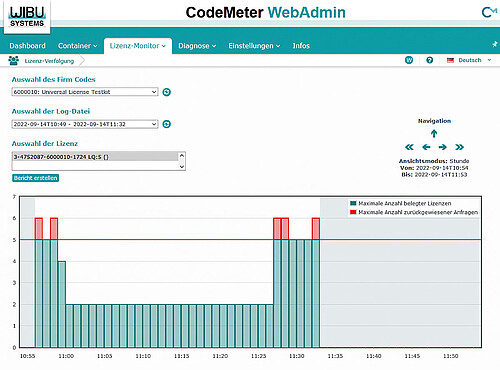Open the Einstellungen menu

click(x=254, y=46)
